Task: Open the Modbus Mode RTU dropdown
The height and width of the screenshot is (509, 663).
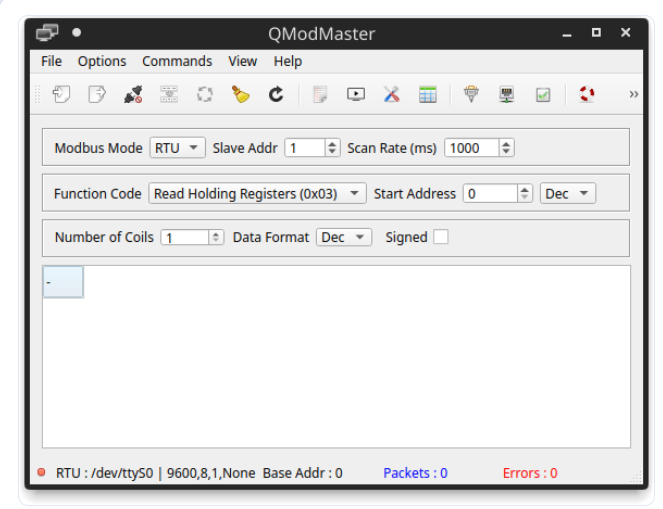Action: click(x=178, y=148)
